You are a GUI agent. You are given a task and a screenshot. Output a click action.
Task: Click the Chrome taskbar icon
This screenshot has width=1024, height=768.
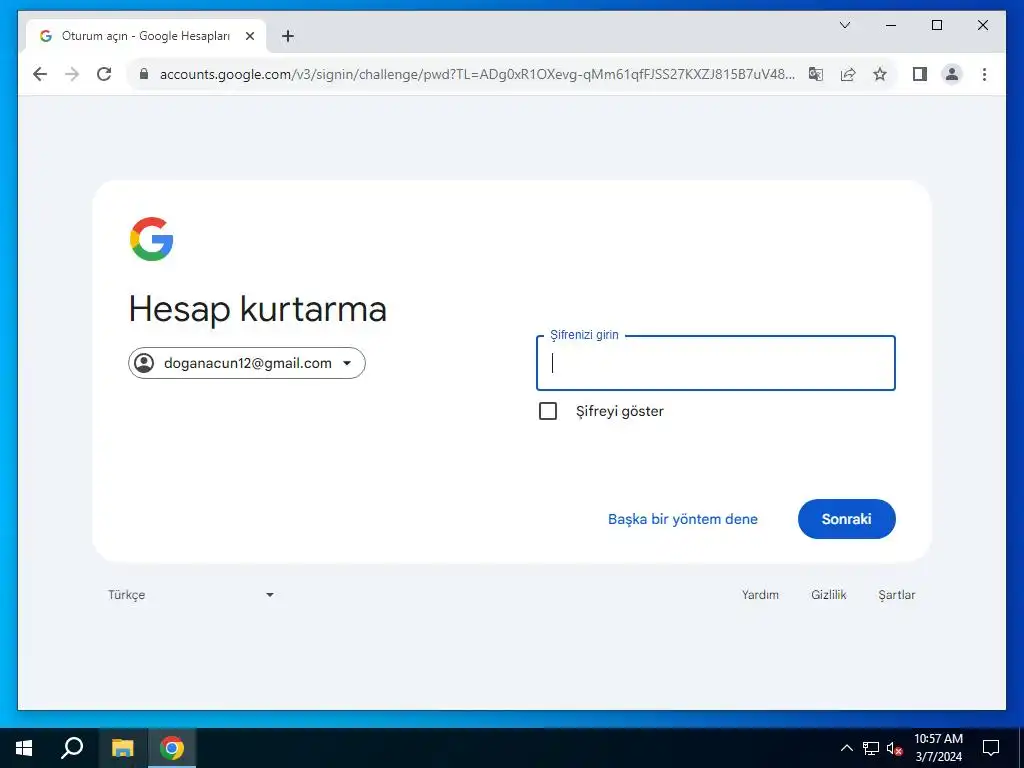[172, 748]
